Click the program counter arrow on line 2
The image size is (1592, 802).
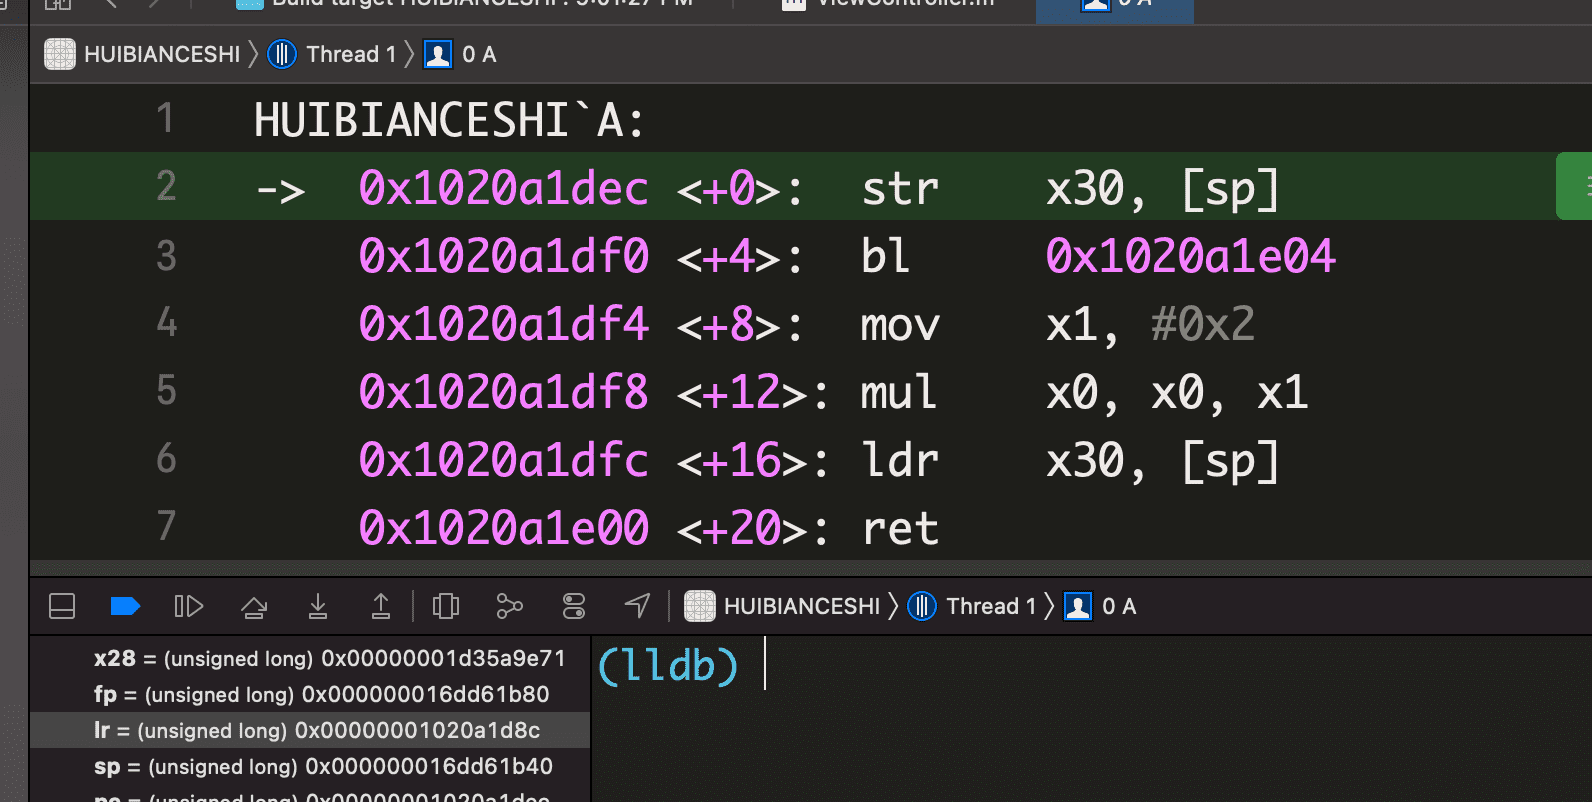pyautogui.click(x=281, y=190)
